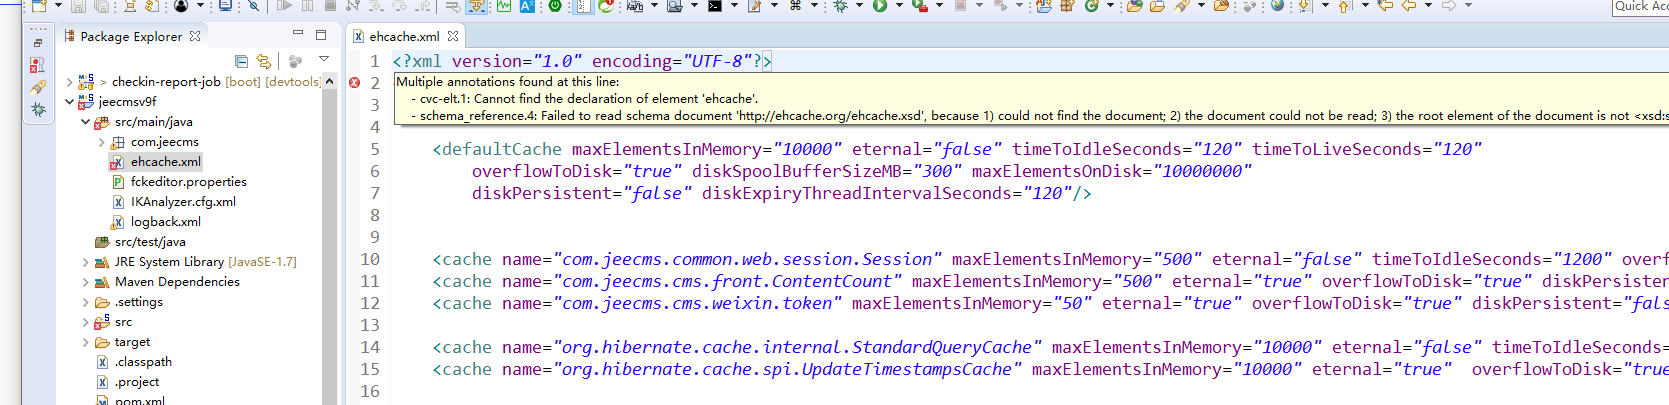Click org.hibernate.cache.internal.StandardQueryCache name on line 14
Viewport: 1669px width, 405px height.
coord(796,347)
